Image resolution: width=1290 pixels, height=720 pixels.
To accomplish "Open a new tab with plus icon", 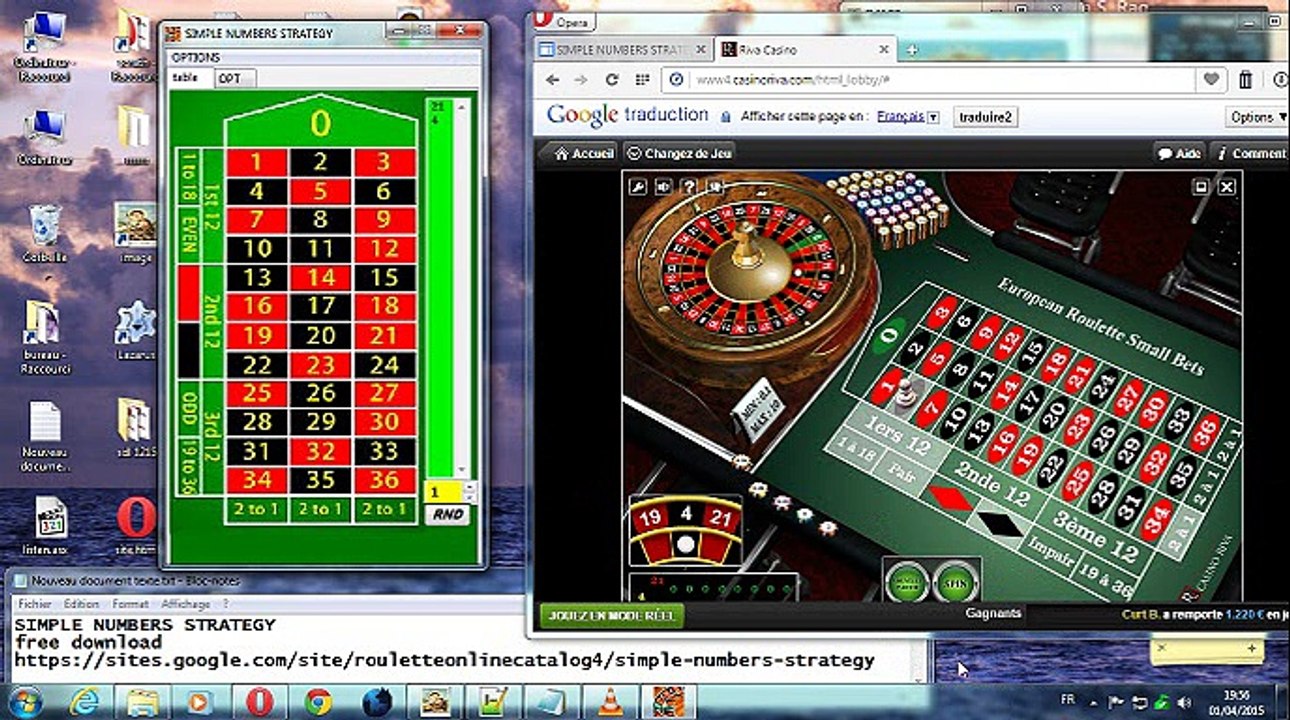I will [912, 49].
